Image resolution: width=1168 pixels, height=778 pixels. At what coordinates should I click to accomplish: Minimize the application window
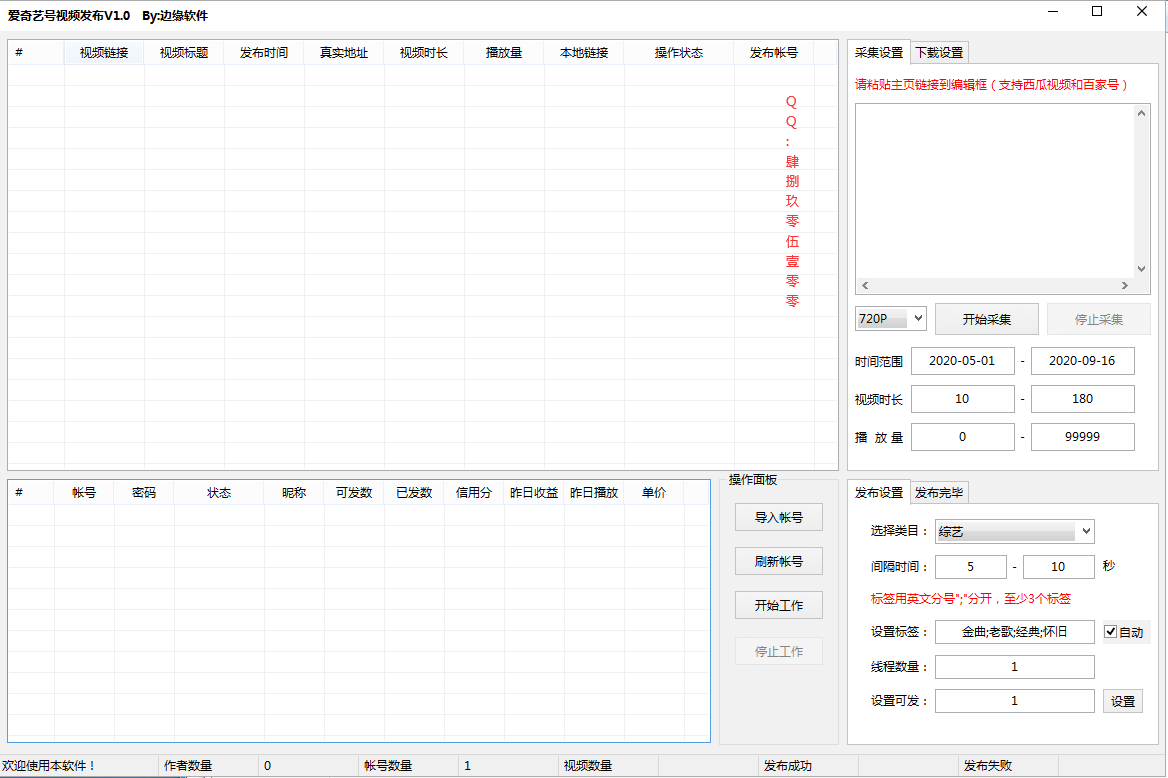pos(1053,11)
